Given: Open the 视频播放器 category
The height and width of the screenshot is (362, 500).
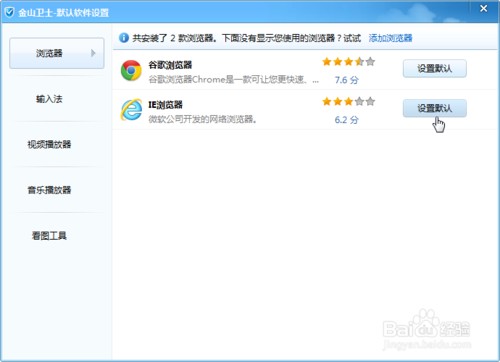Looking at the screenshot, I should click(49, 144).
